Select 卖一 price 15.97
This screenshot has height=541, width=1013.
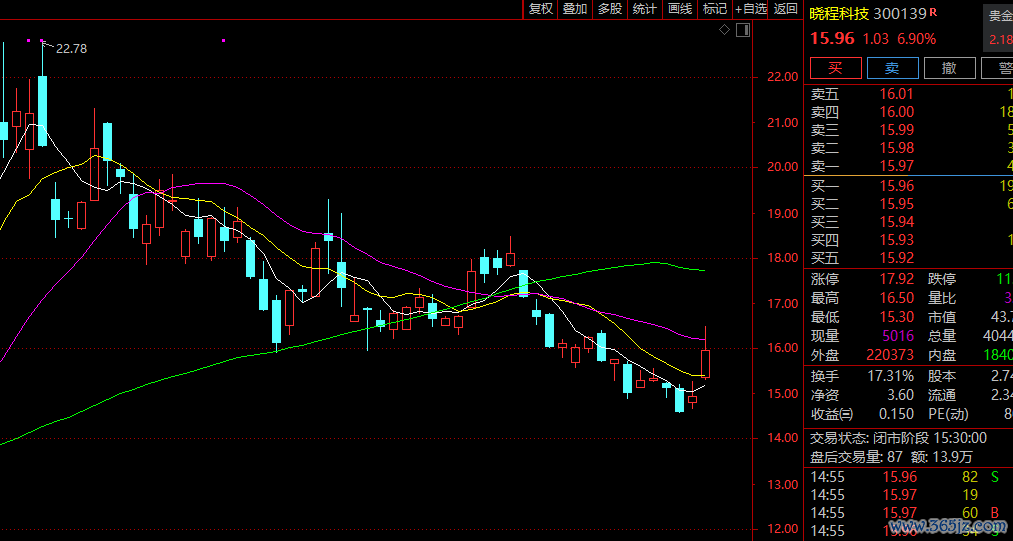(x=897, y=166)
